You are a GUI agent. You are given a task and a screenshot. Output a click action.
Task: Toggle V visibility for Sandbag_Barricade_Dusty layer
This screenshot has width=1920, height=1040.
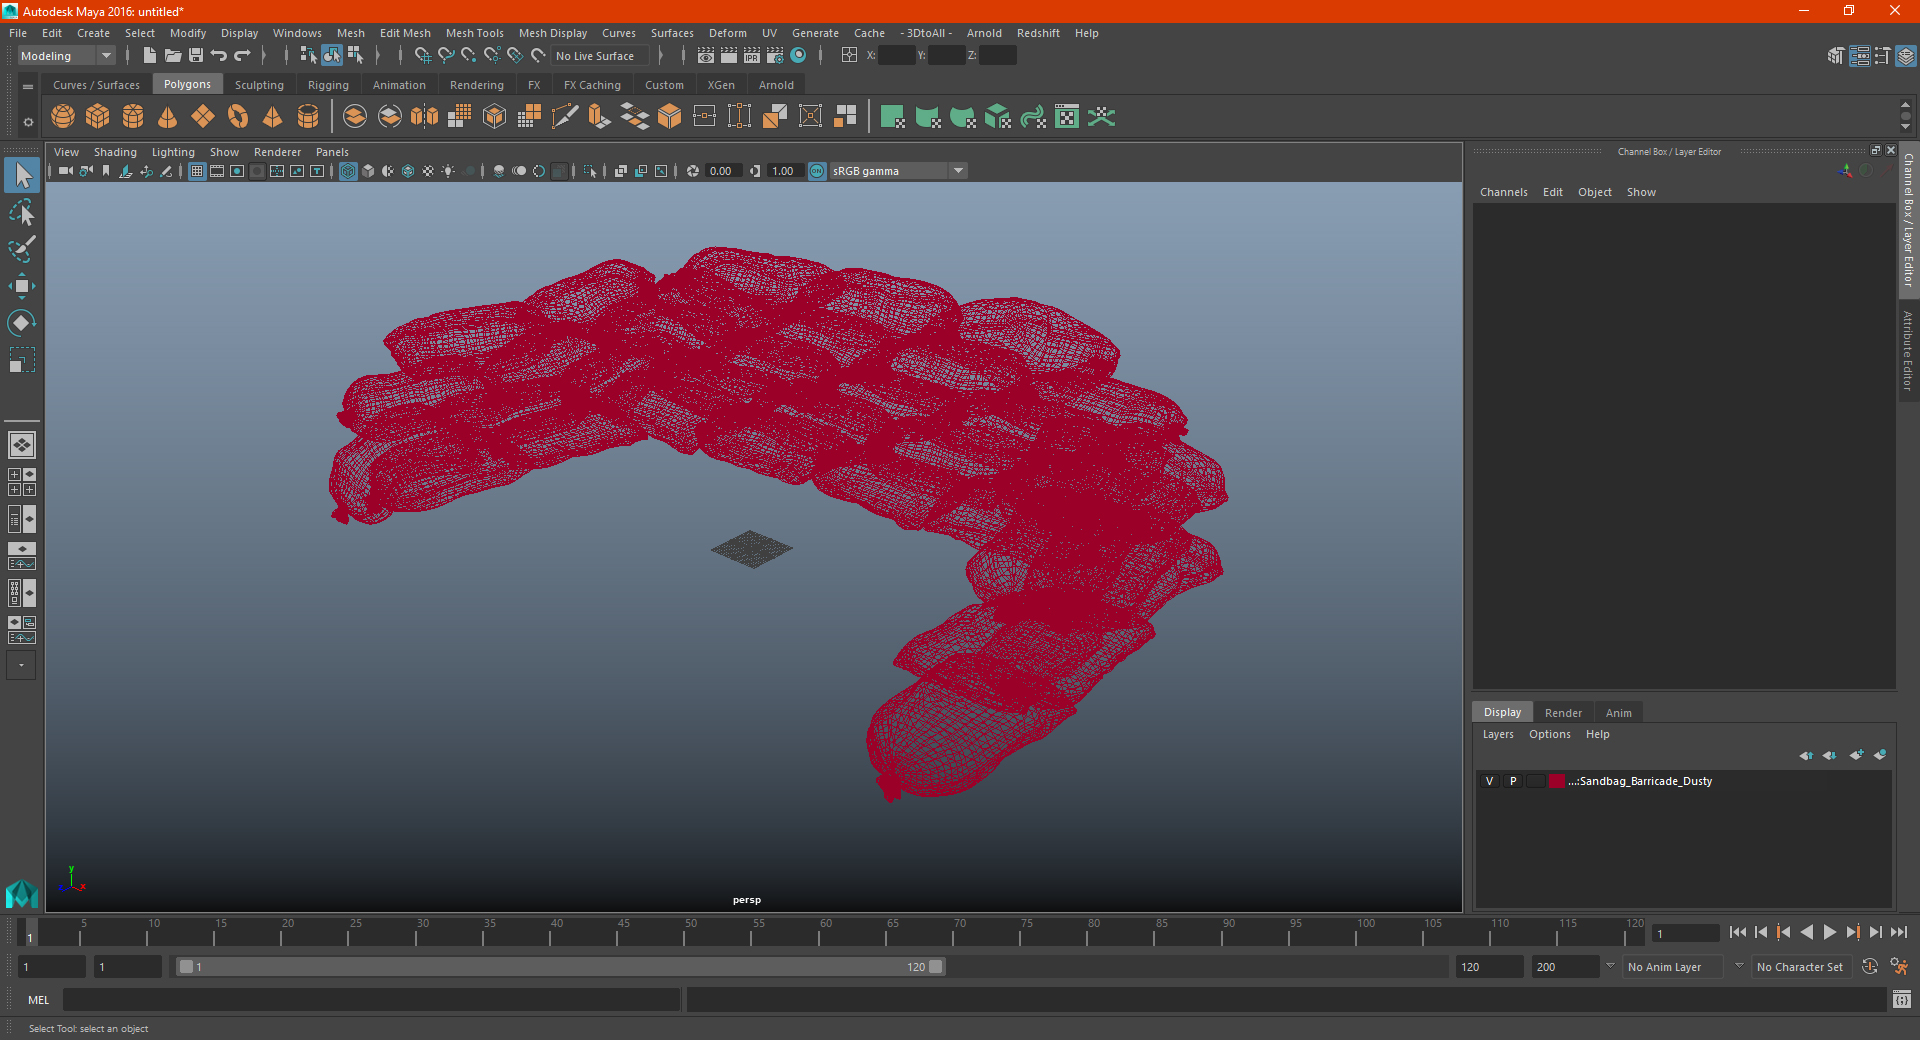click(x=1489, y=781)
